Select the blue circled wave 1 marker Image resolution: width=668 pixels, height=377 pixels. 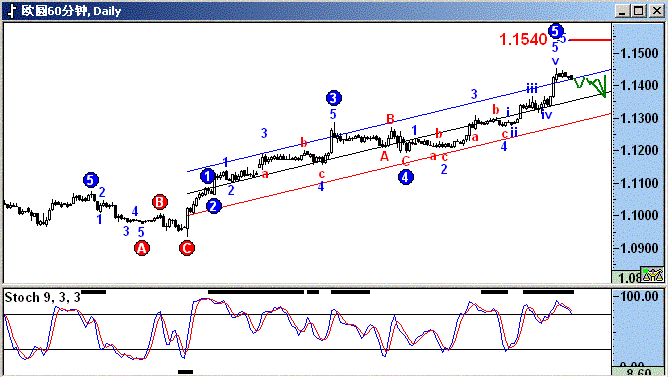(x=207, y=176)
